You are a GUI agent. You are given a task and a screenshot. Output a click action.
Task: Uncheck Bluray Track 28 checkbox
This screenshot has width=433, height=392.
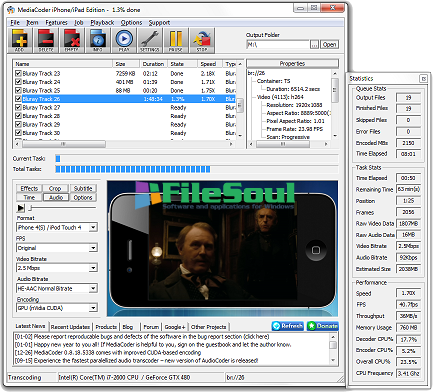tap(18, 116)
